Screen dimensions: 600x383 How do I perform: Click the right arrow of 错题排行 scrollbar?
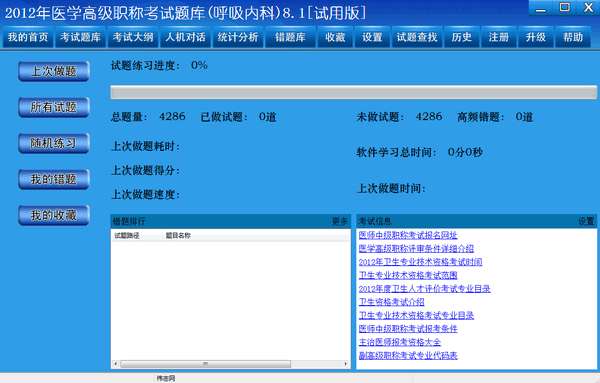pyautogui.click(x=346, y=364)
